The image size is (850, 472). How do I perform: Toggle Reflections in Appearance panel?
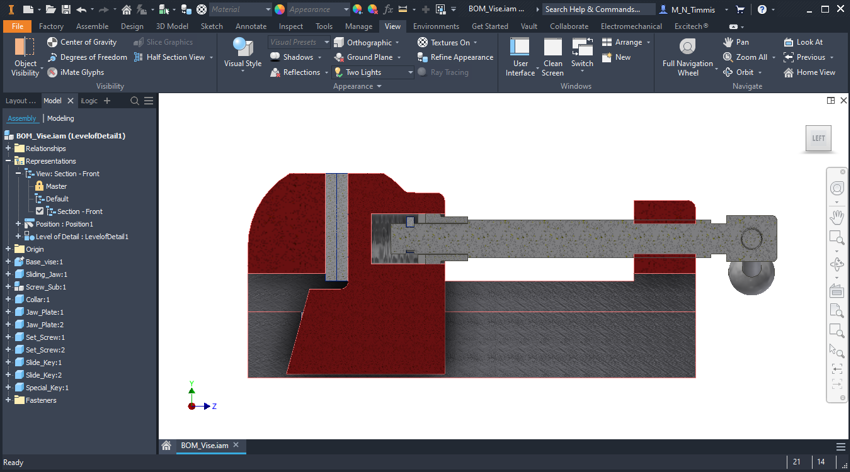tap(295, 72)
